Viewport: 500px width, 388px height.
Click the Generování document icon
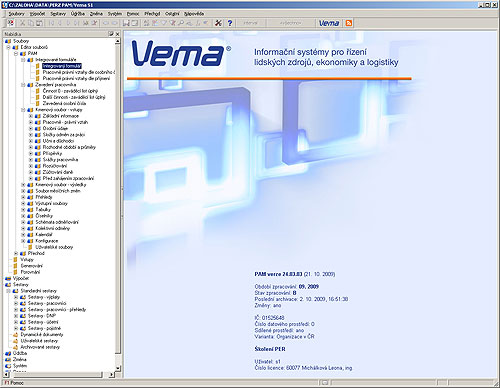[15, 266]
